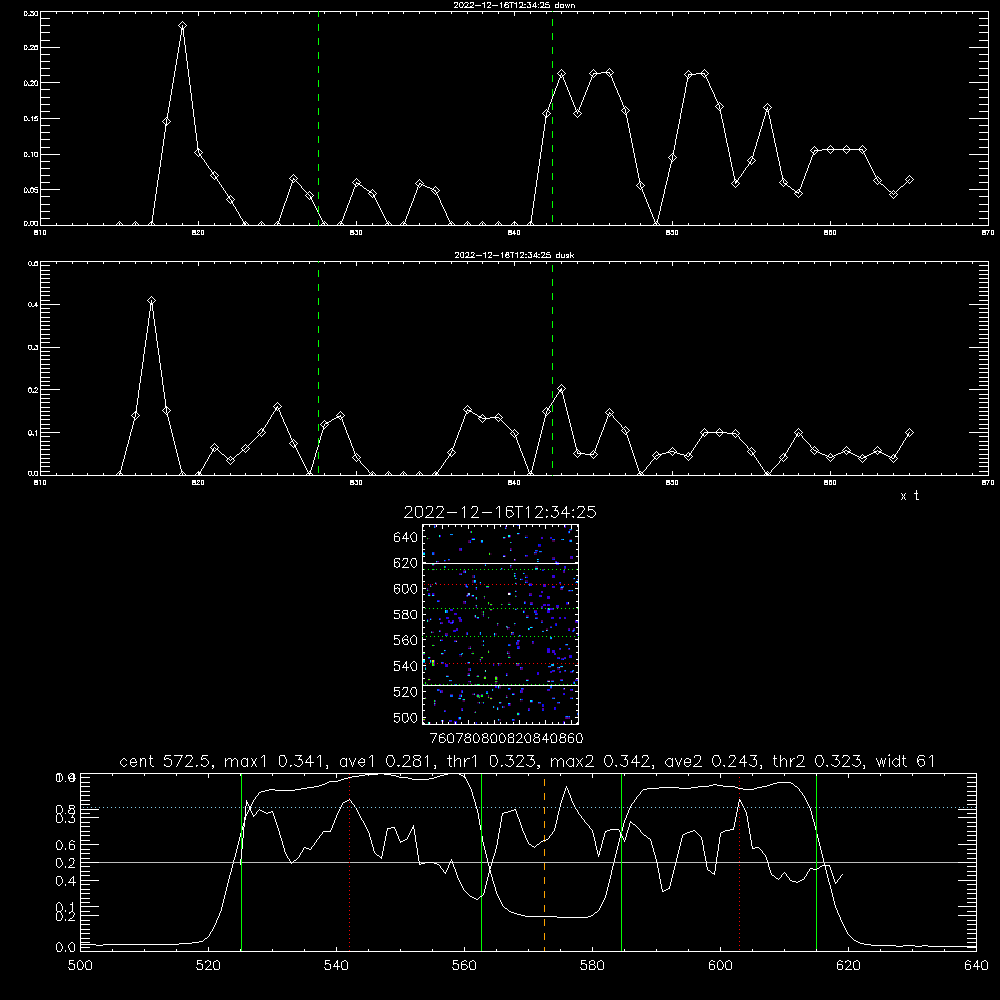Click the 'thr2 0.323' value in the stats line
The width and height of the screenshot is (1000, 1000).
tap(820, 761)
